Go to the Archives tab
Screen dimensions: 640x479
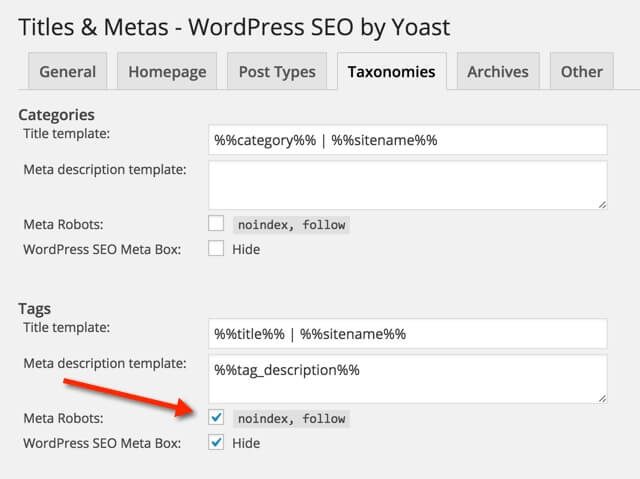(498, 71)
